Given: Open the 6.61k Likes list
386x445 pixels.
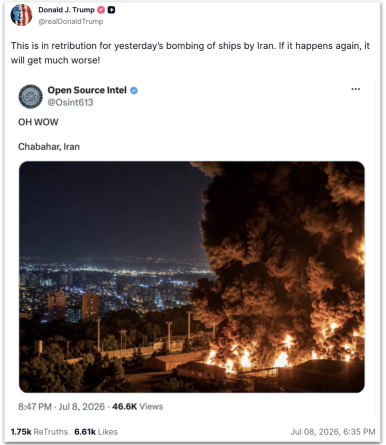Looking at the screenshot, I should click(96, 432).
